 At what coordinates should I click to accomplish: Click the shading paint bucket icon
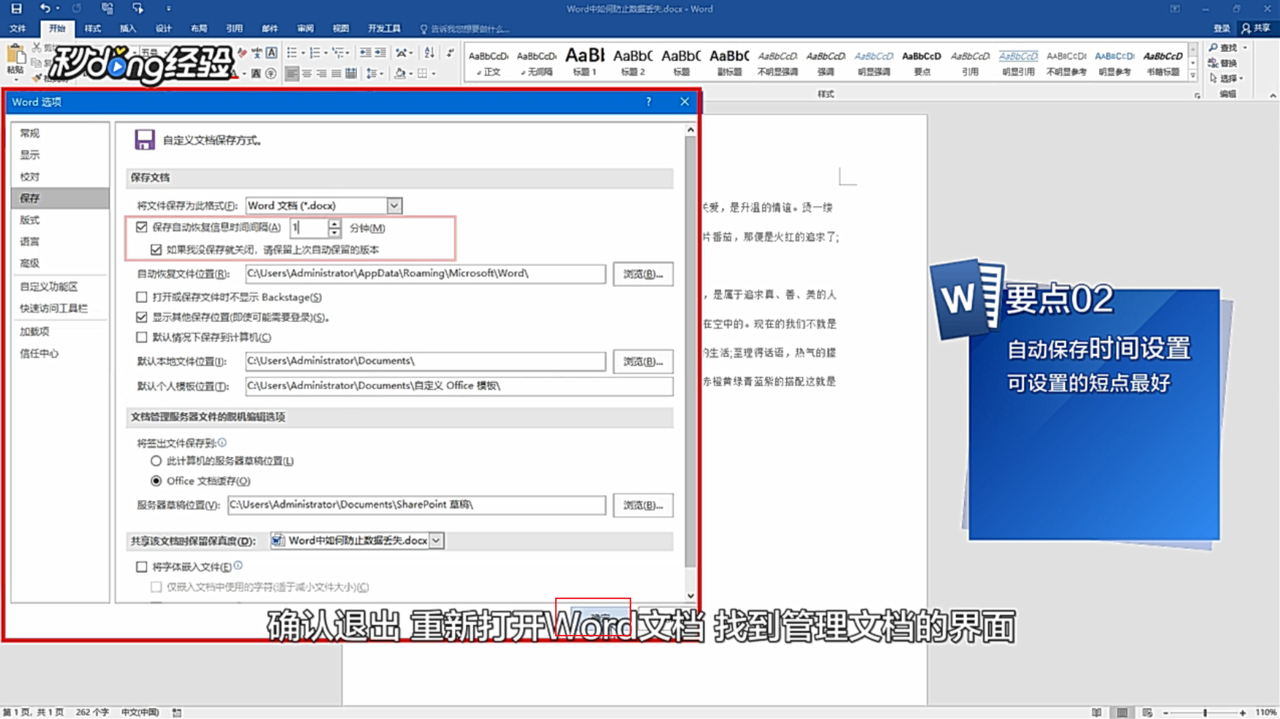point(400,73)
